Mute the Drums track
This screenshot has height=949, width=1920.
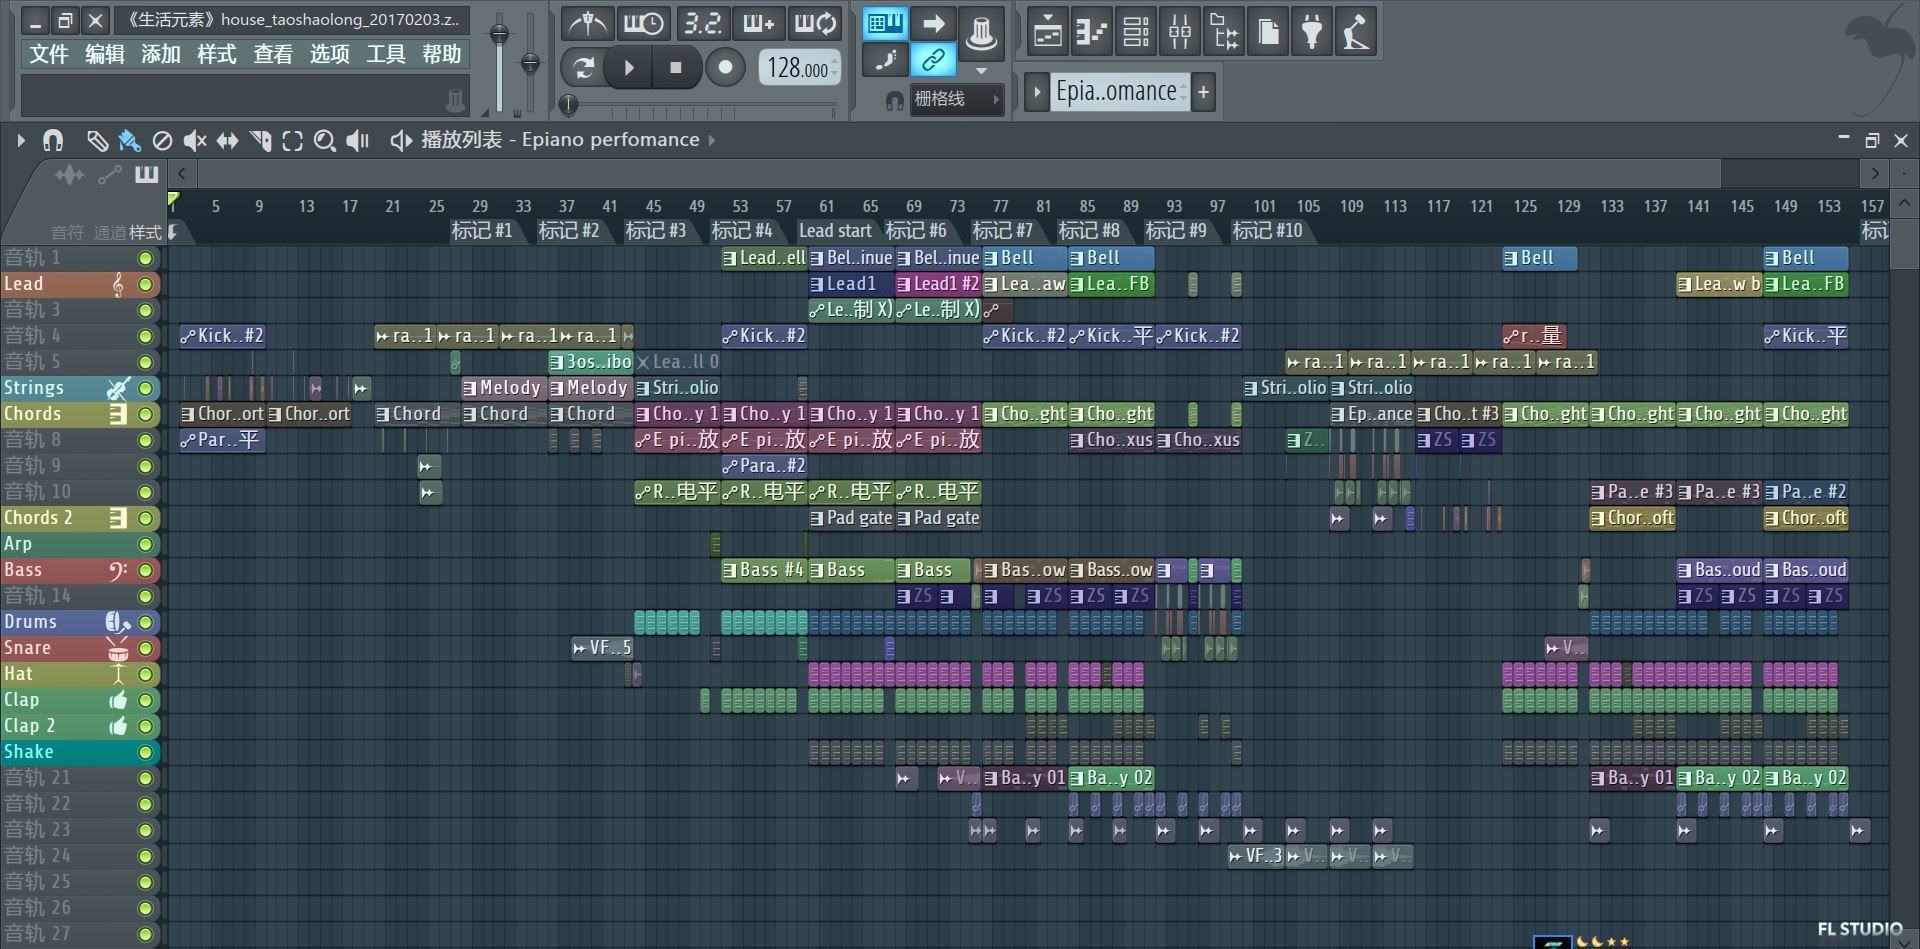coord(146,622)
